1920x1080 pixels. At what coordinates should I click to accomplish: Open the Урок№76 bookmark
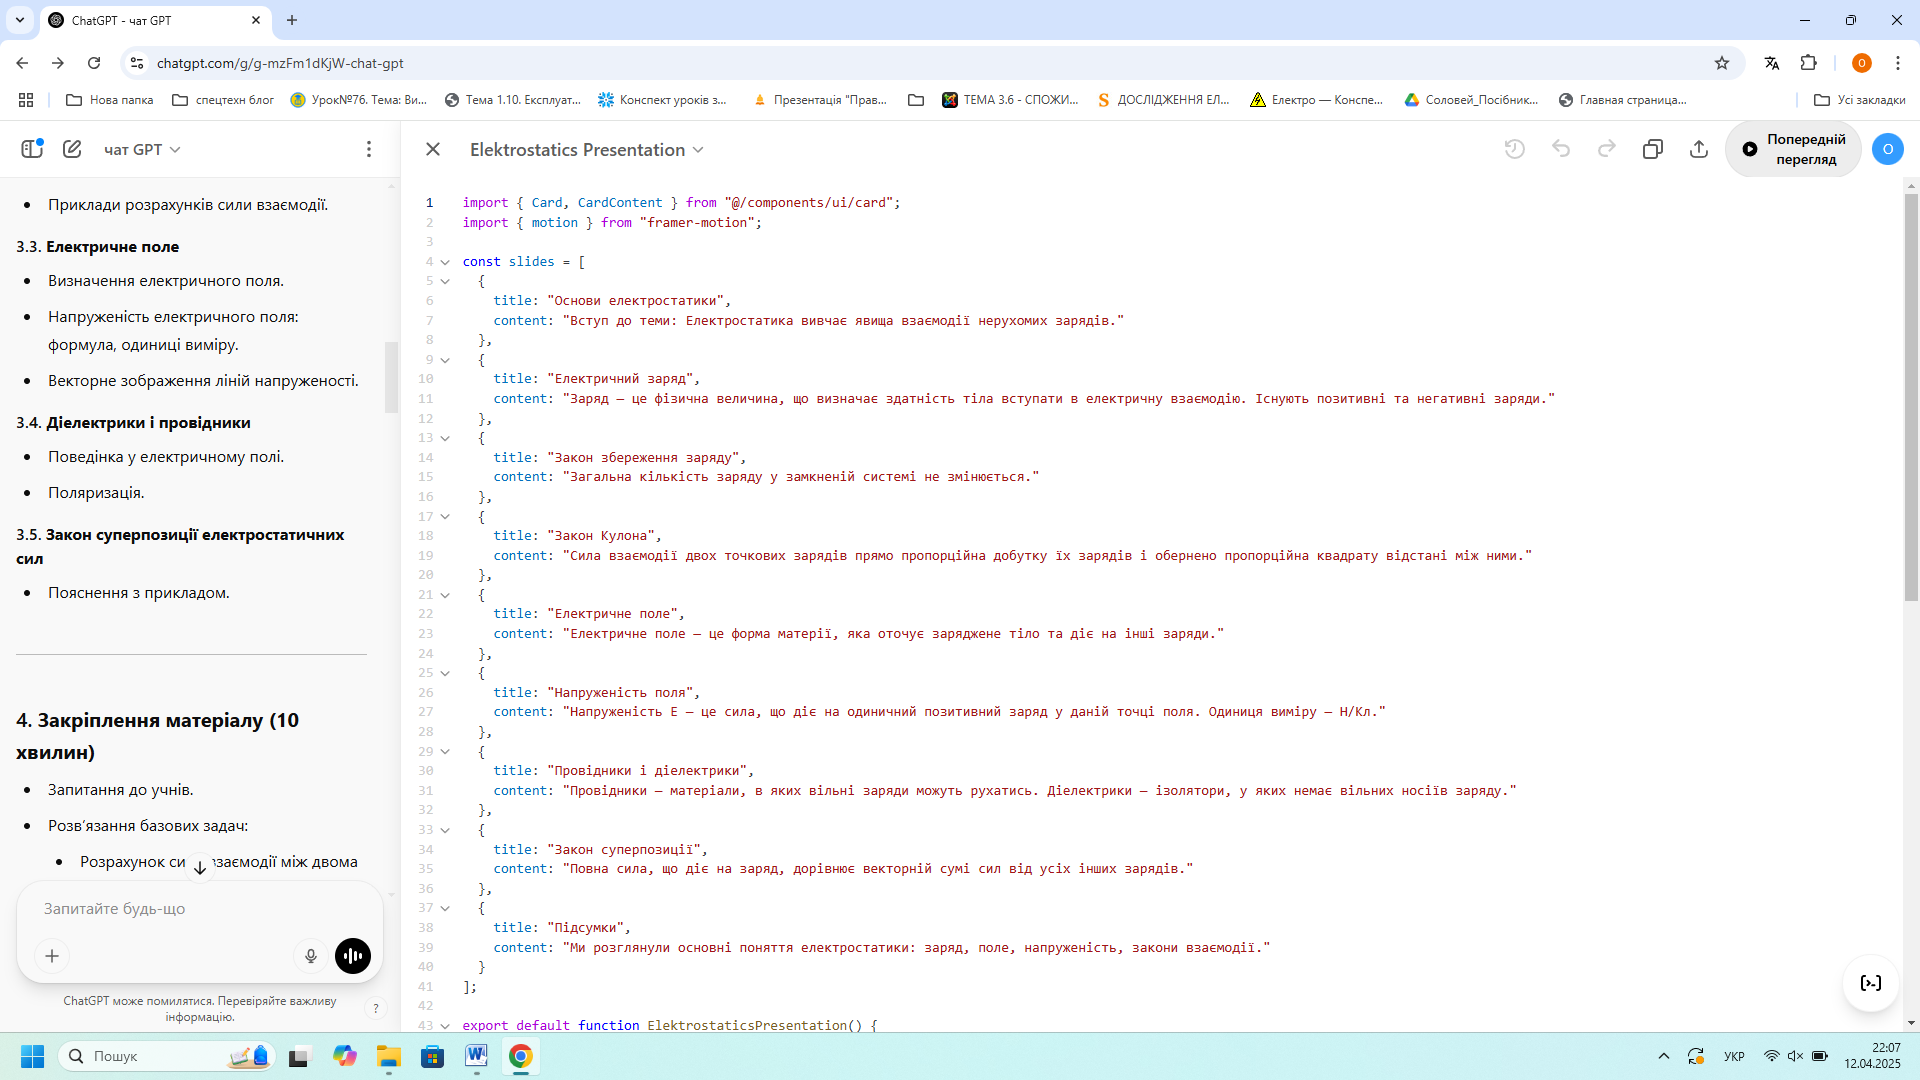(358, 100)
